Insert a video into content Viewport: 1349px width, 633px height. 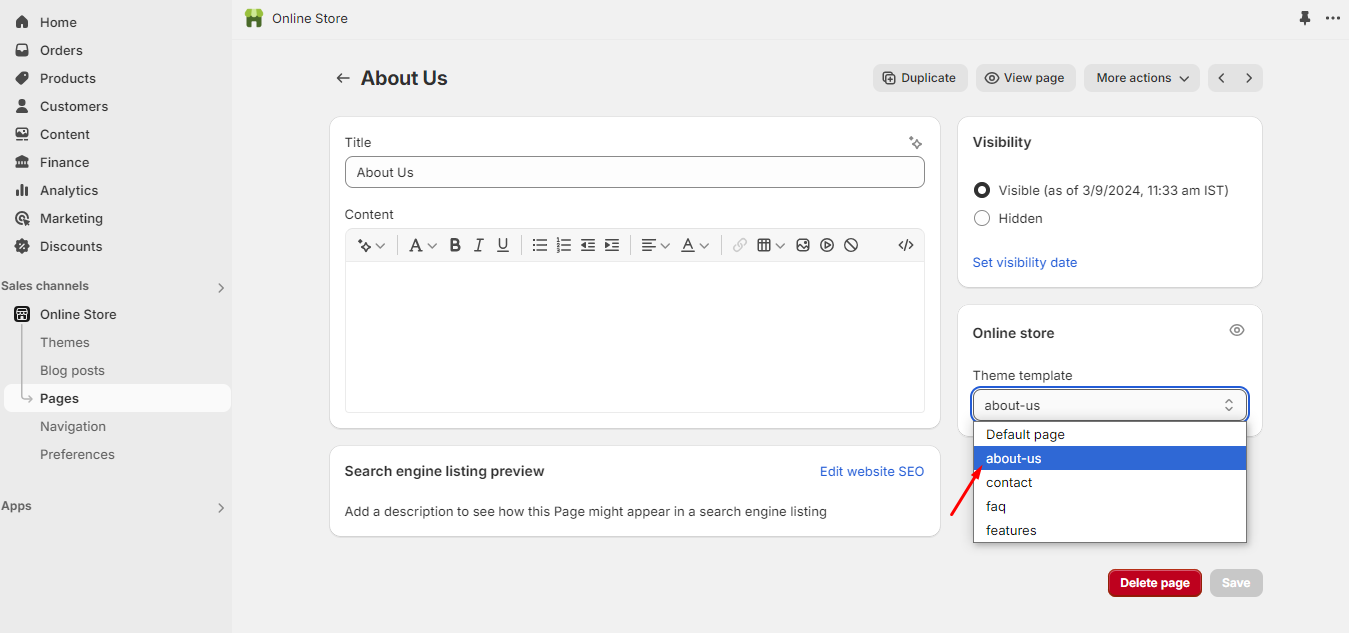point(827,245)
